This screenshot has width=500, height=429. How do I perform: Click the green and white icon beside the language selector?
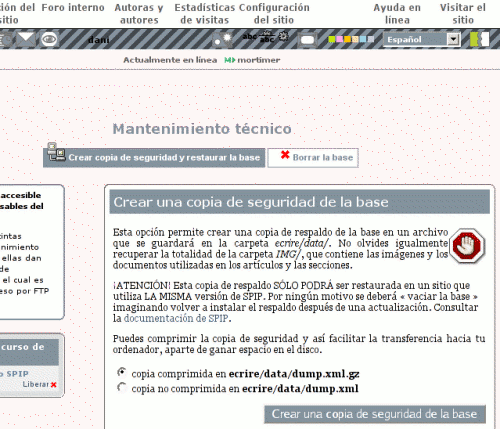(x=479, y=39)
